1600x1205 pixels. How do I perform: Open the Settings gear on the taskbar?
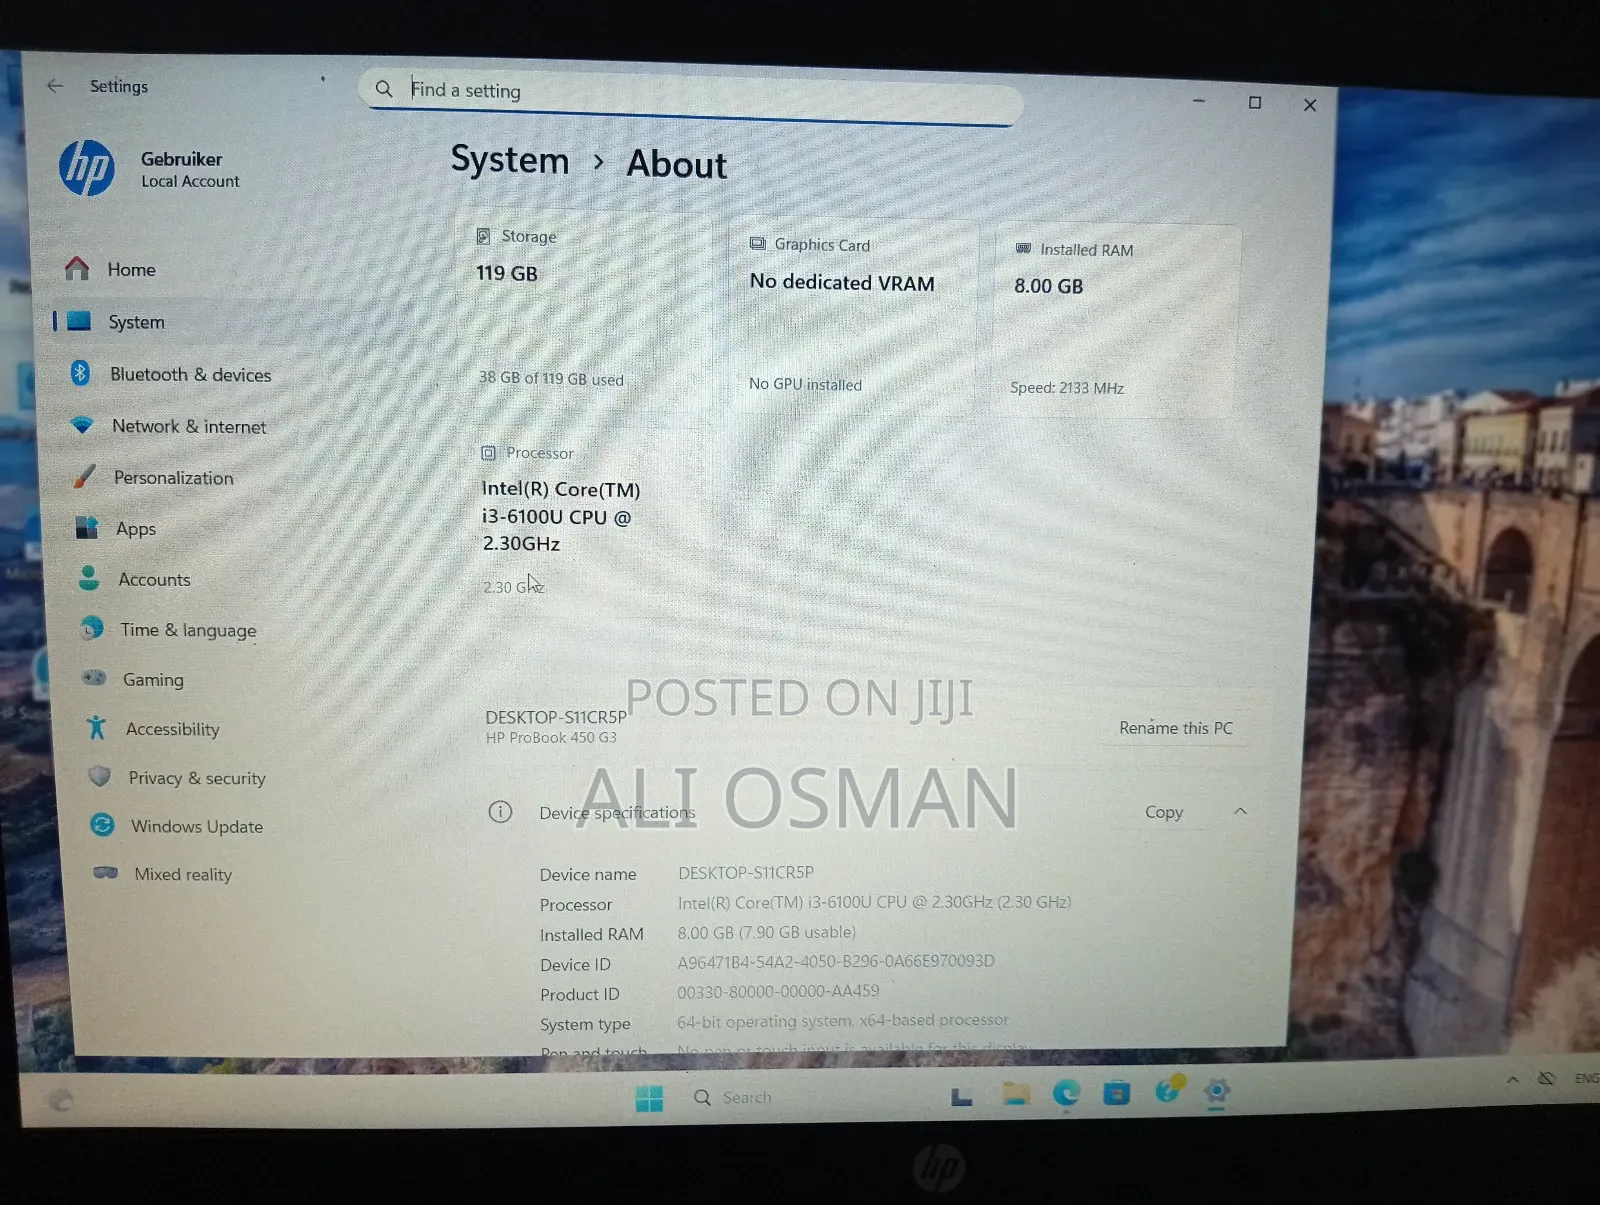(1217, 1092)
